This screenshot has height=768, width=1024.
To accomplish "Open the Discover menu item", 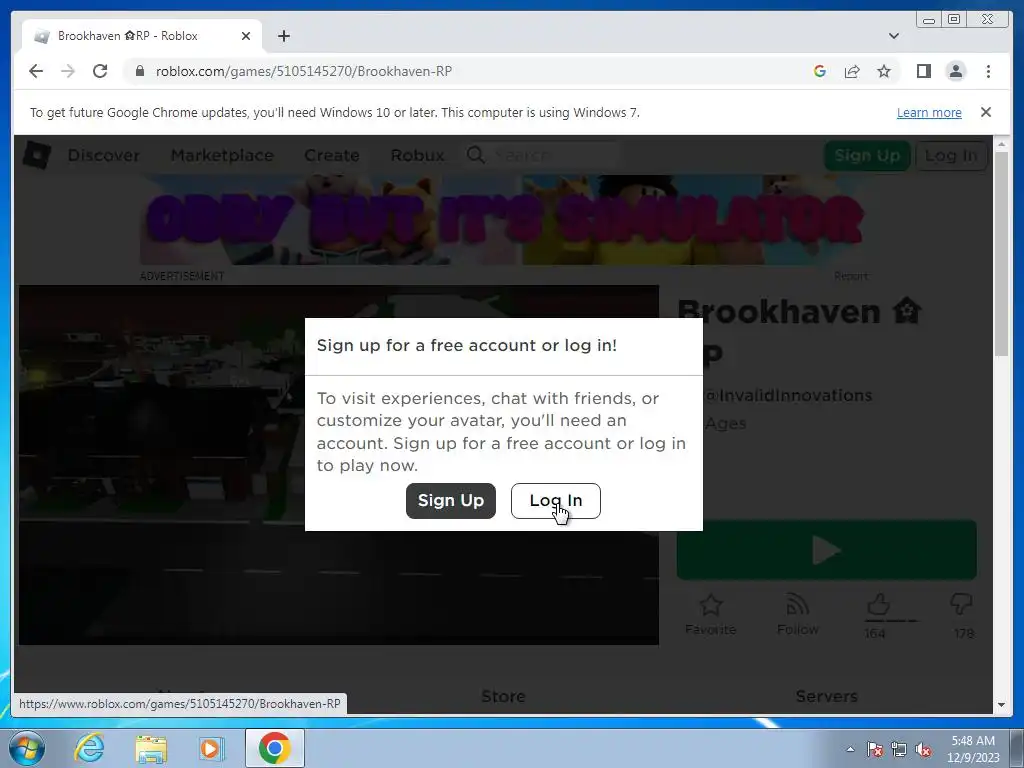I will pos(104,155).
